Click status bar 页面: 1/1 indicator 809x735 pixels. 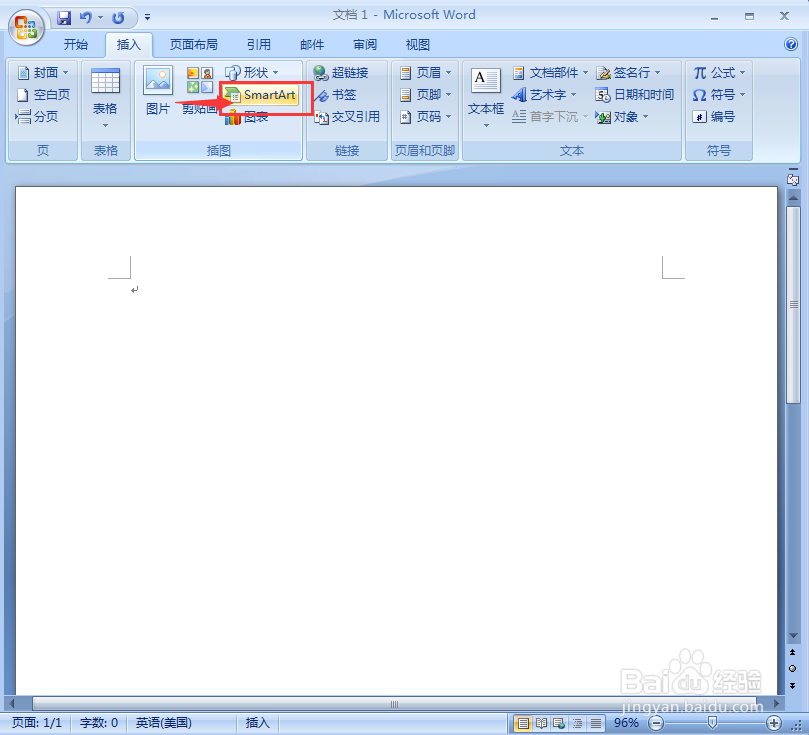pos(37,723)
